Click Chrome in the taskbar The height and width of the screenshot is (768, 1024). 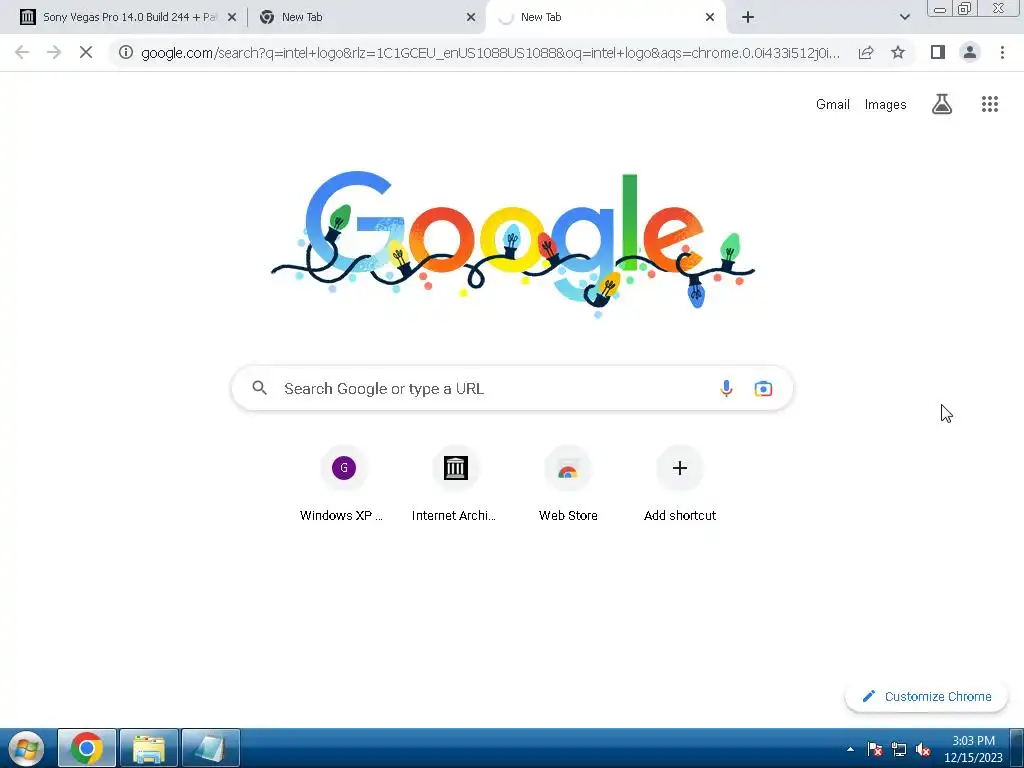(x=87, y=748)
